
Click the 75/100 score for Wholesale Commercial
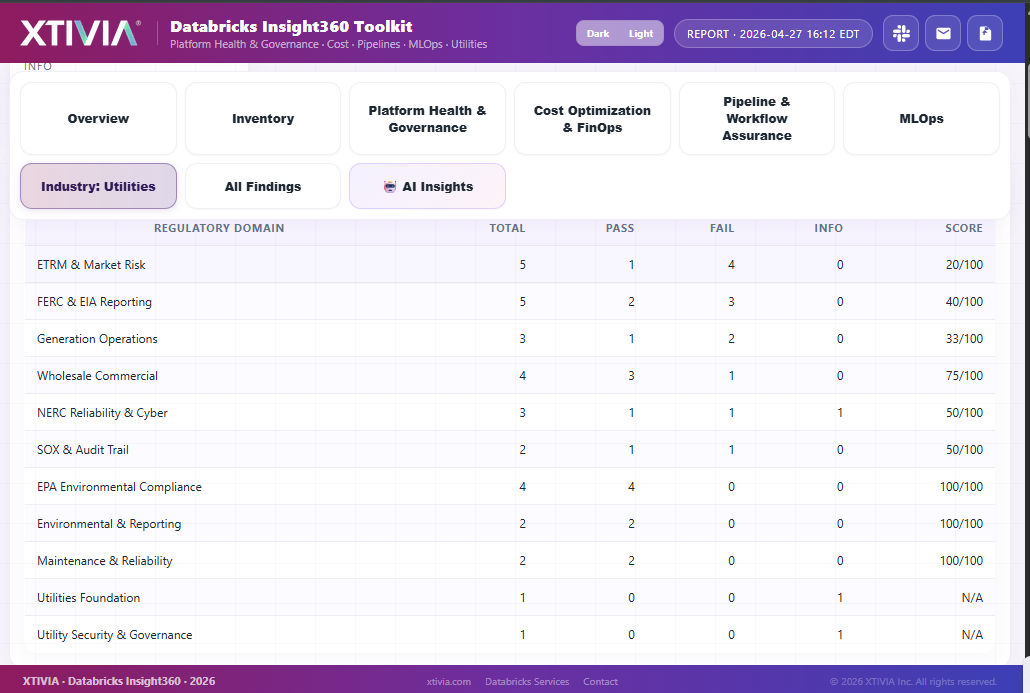(964, 376)
